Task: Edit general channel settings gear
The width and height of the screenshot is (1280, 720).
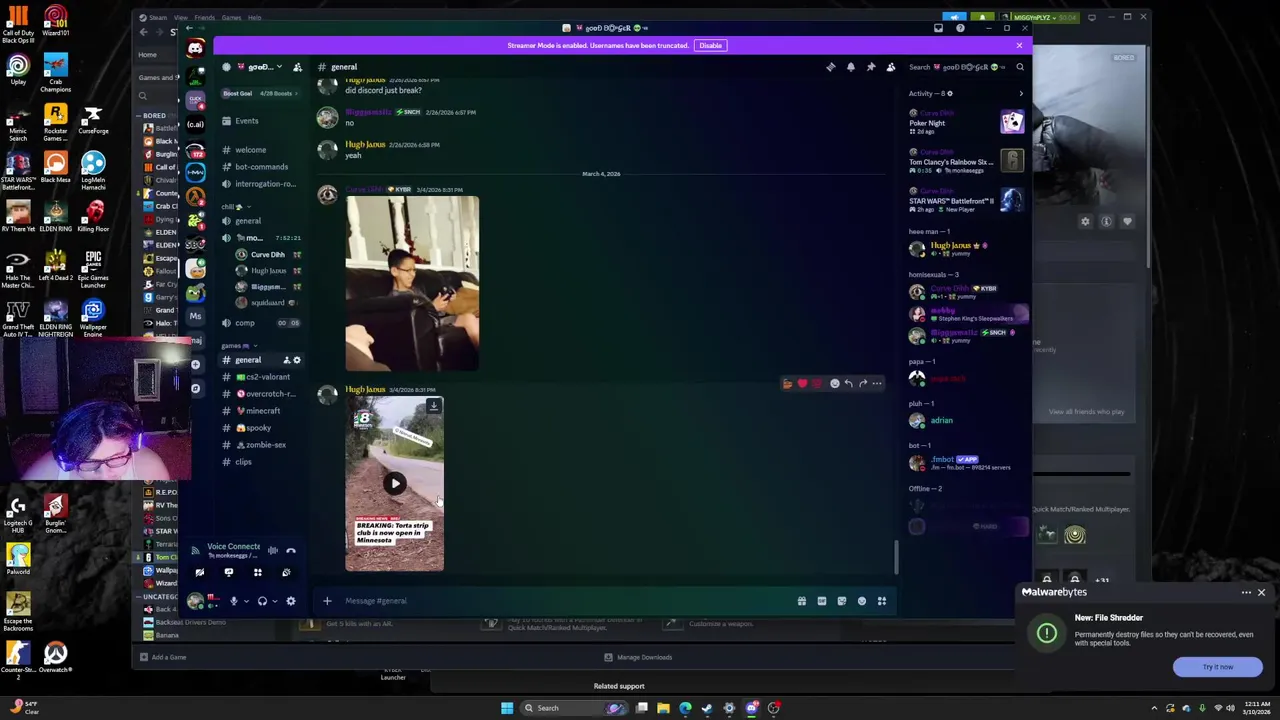Action: (x=296, y=360)
